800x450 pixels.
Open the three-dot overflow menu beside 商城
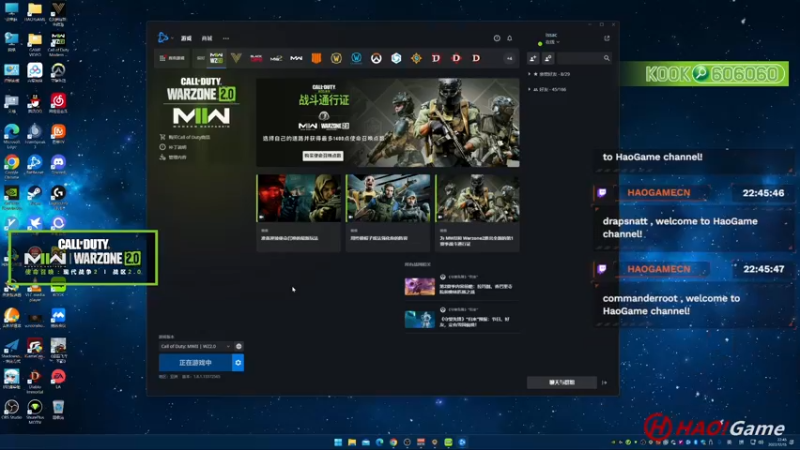(226, 38)
